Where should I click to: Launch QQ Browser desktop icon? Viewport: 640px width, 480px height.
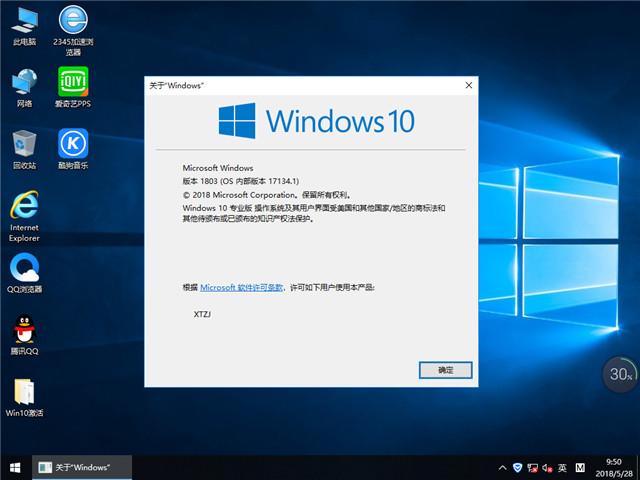pyautogui.click(x=24, y=273)
